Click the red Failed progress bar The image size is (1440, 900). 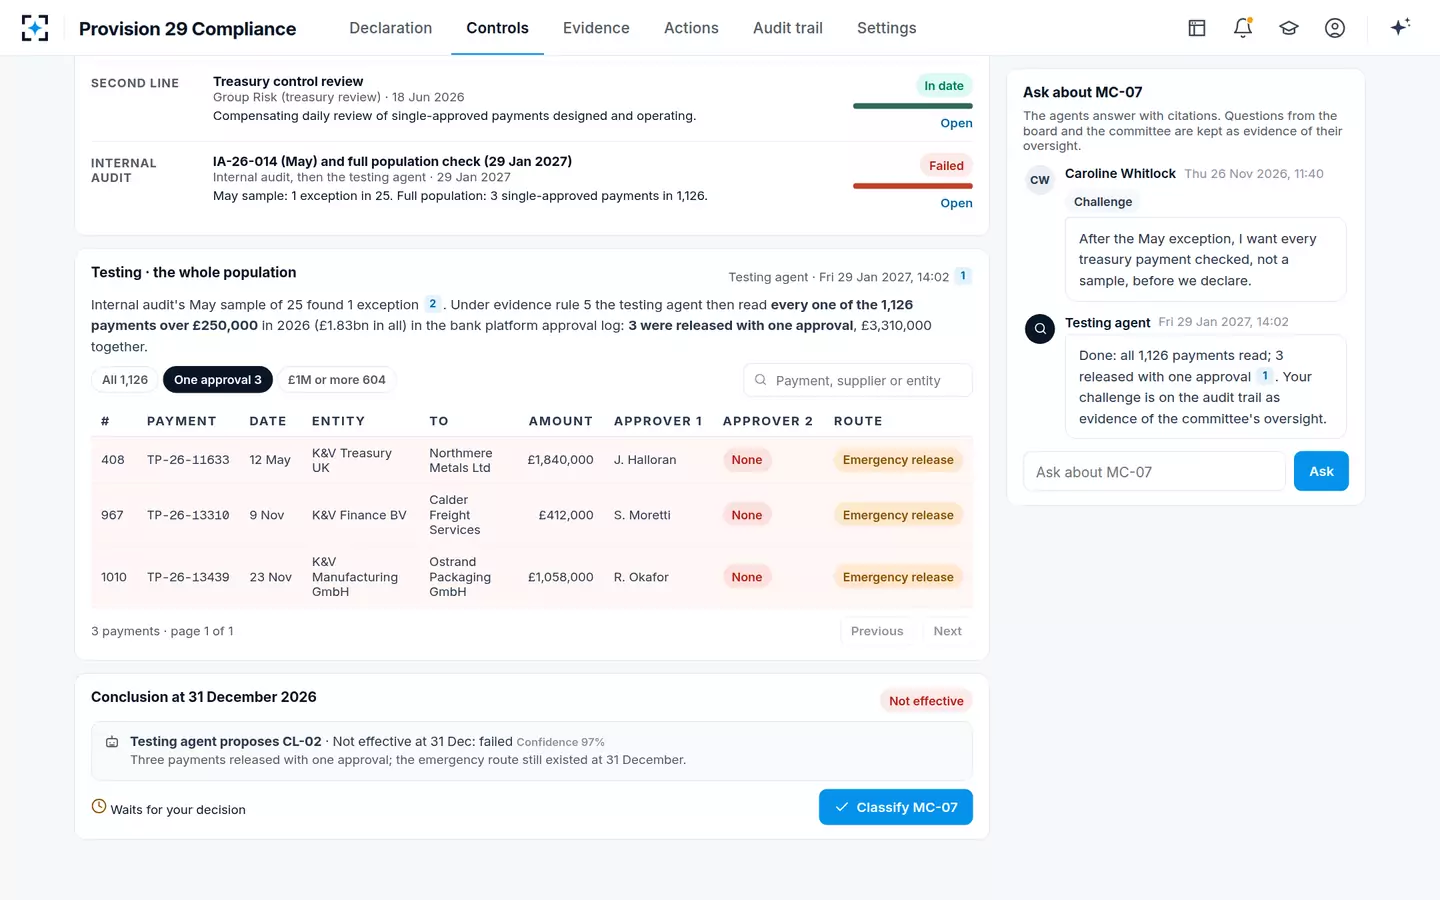tap(913, 186)
